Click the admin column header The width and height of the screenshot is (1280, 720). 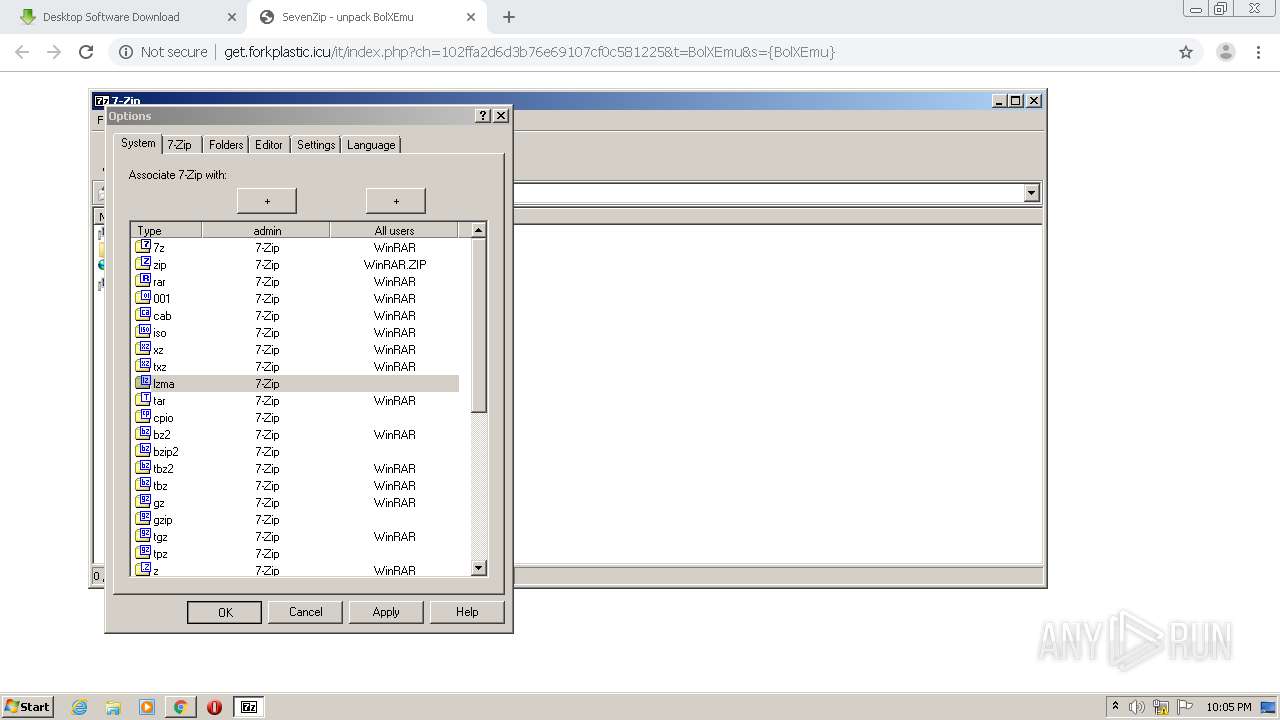tap(266, 230)
